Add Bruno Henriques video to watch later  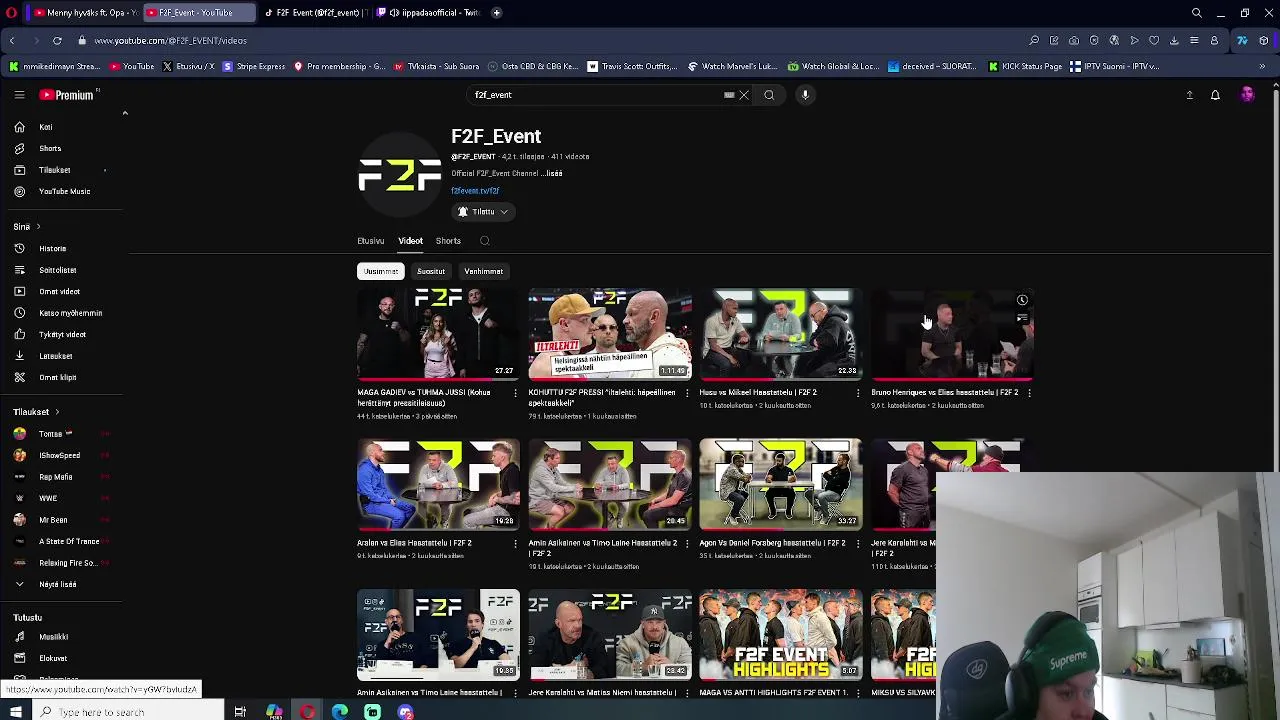point(1022,300)
